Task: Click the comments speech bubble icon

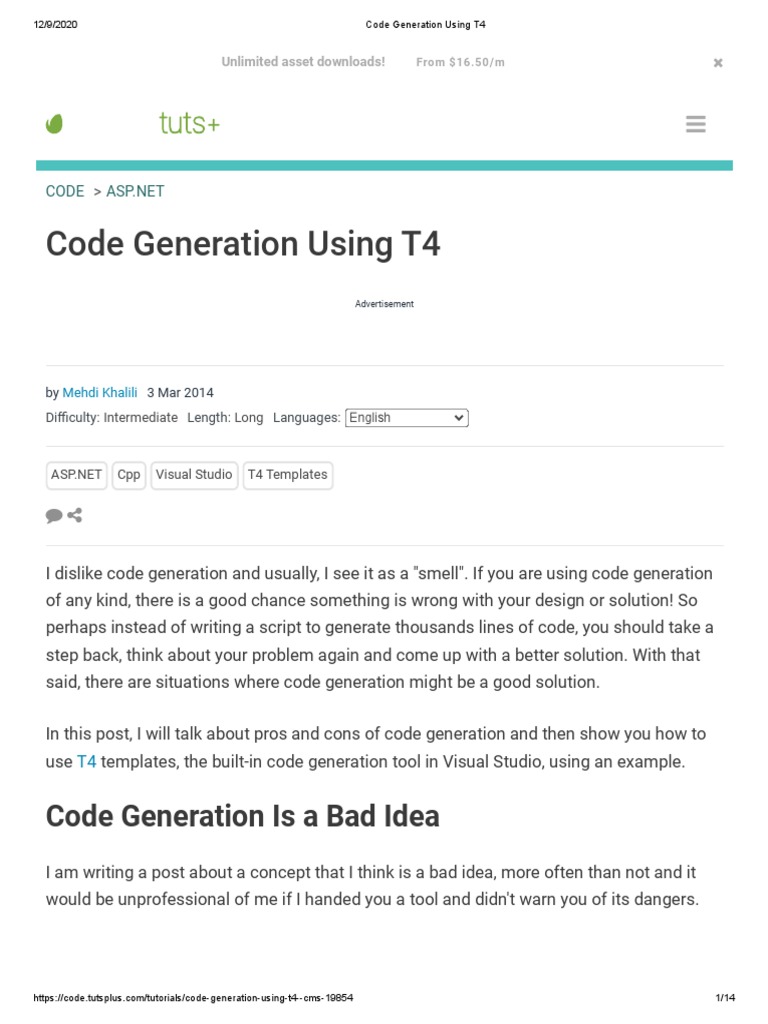Action: 54,516
